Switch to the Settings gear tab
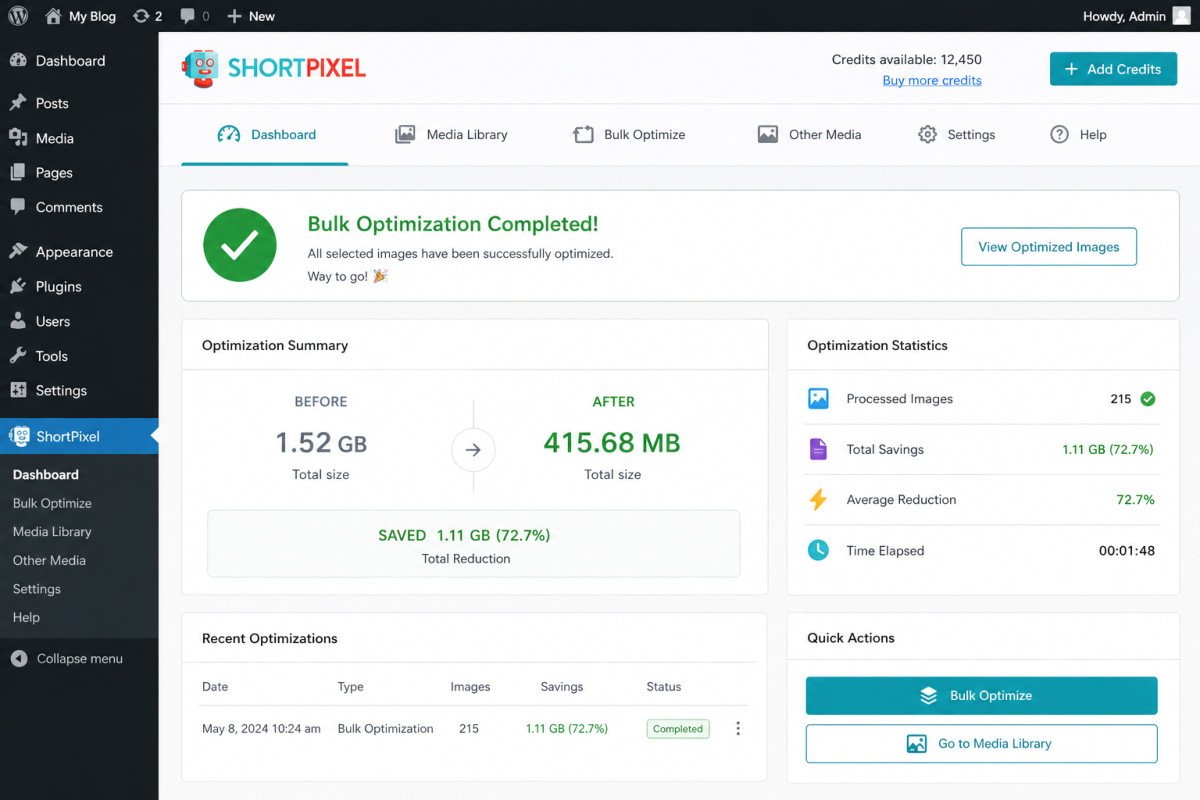 coord(957,134)
